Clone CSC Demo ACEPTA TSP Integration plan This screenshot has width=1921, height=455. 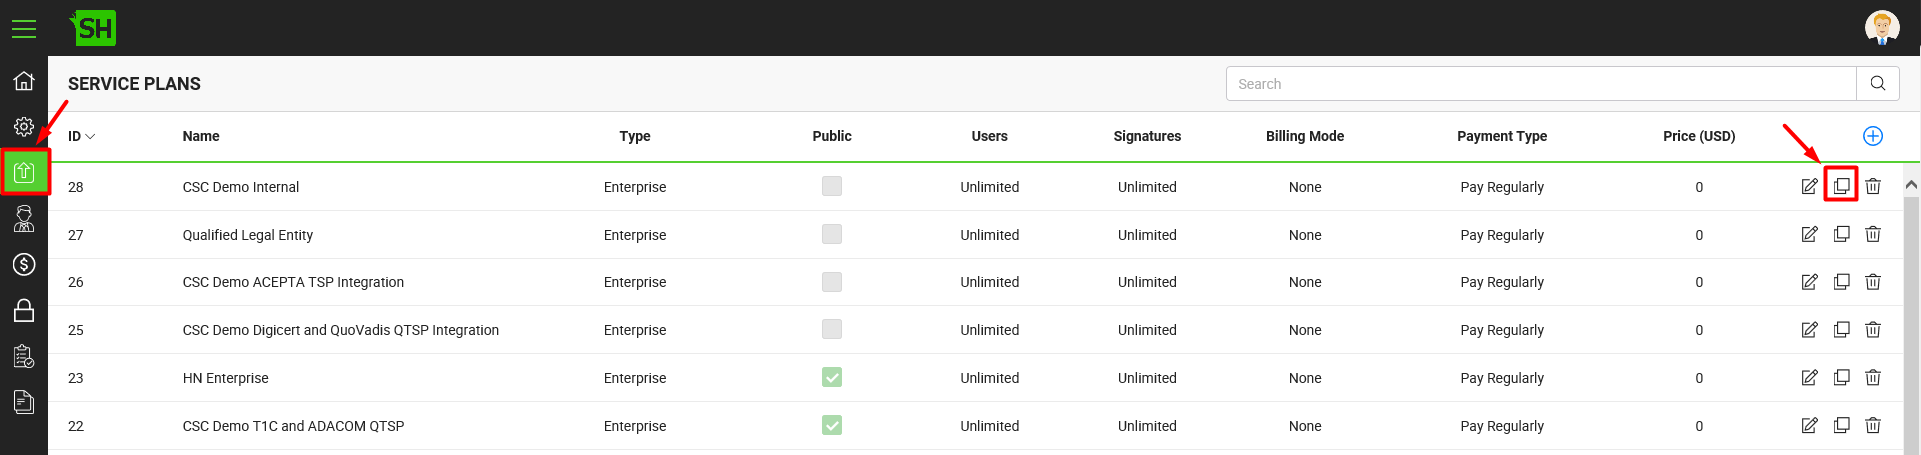click(1841, 282)
